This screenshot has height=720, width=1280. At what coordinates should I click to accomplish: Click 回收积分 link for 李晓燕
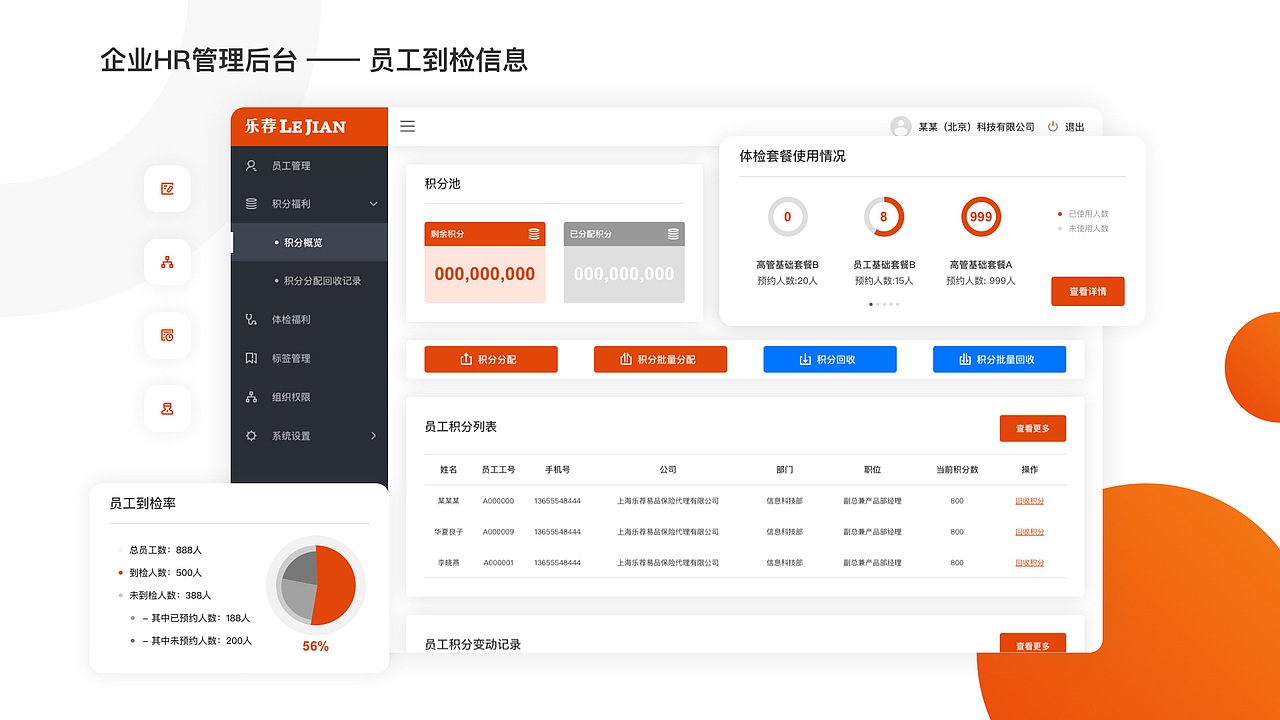click(1029, 563)
